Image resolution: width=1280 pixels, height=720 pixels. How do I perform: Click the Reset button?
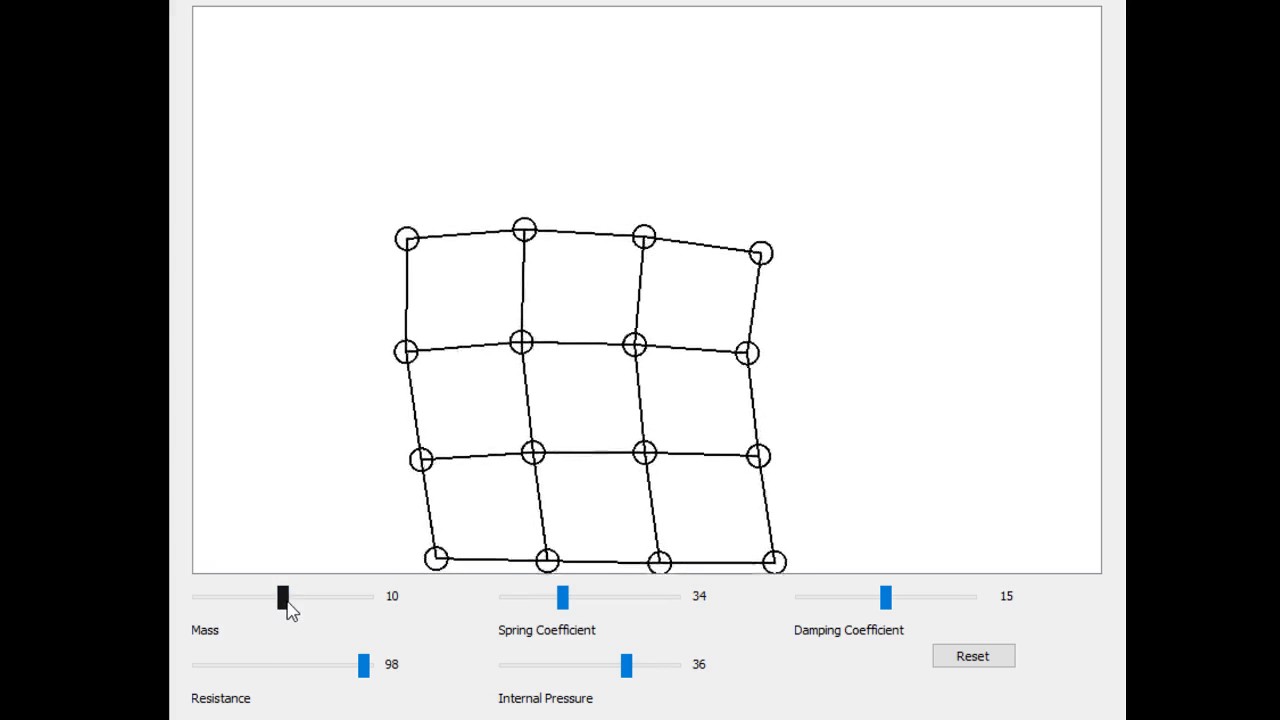[973, 656]
